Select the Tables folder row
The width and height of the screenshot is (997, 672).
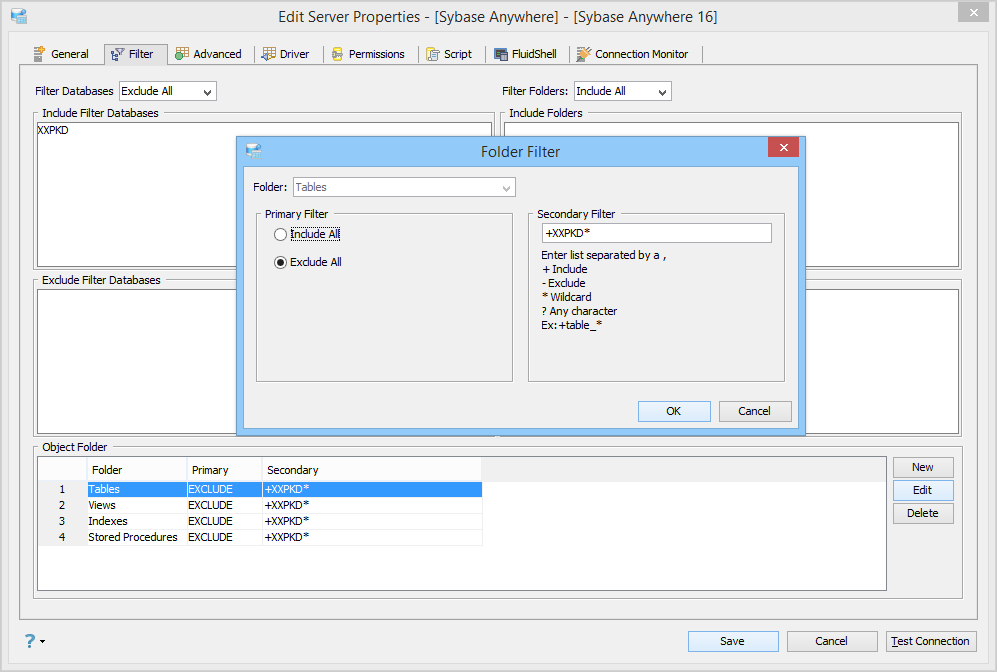click(x=259, y=490)
